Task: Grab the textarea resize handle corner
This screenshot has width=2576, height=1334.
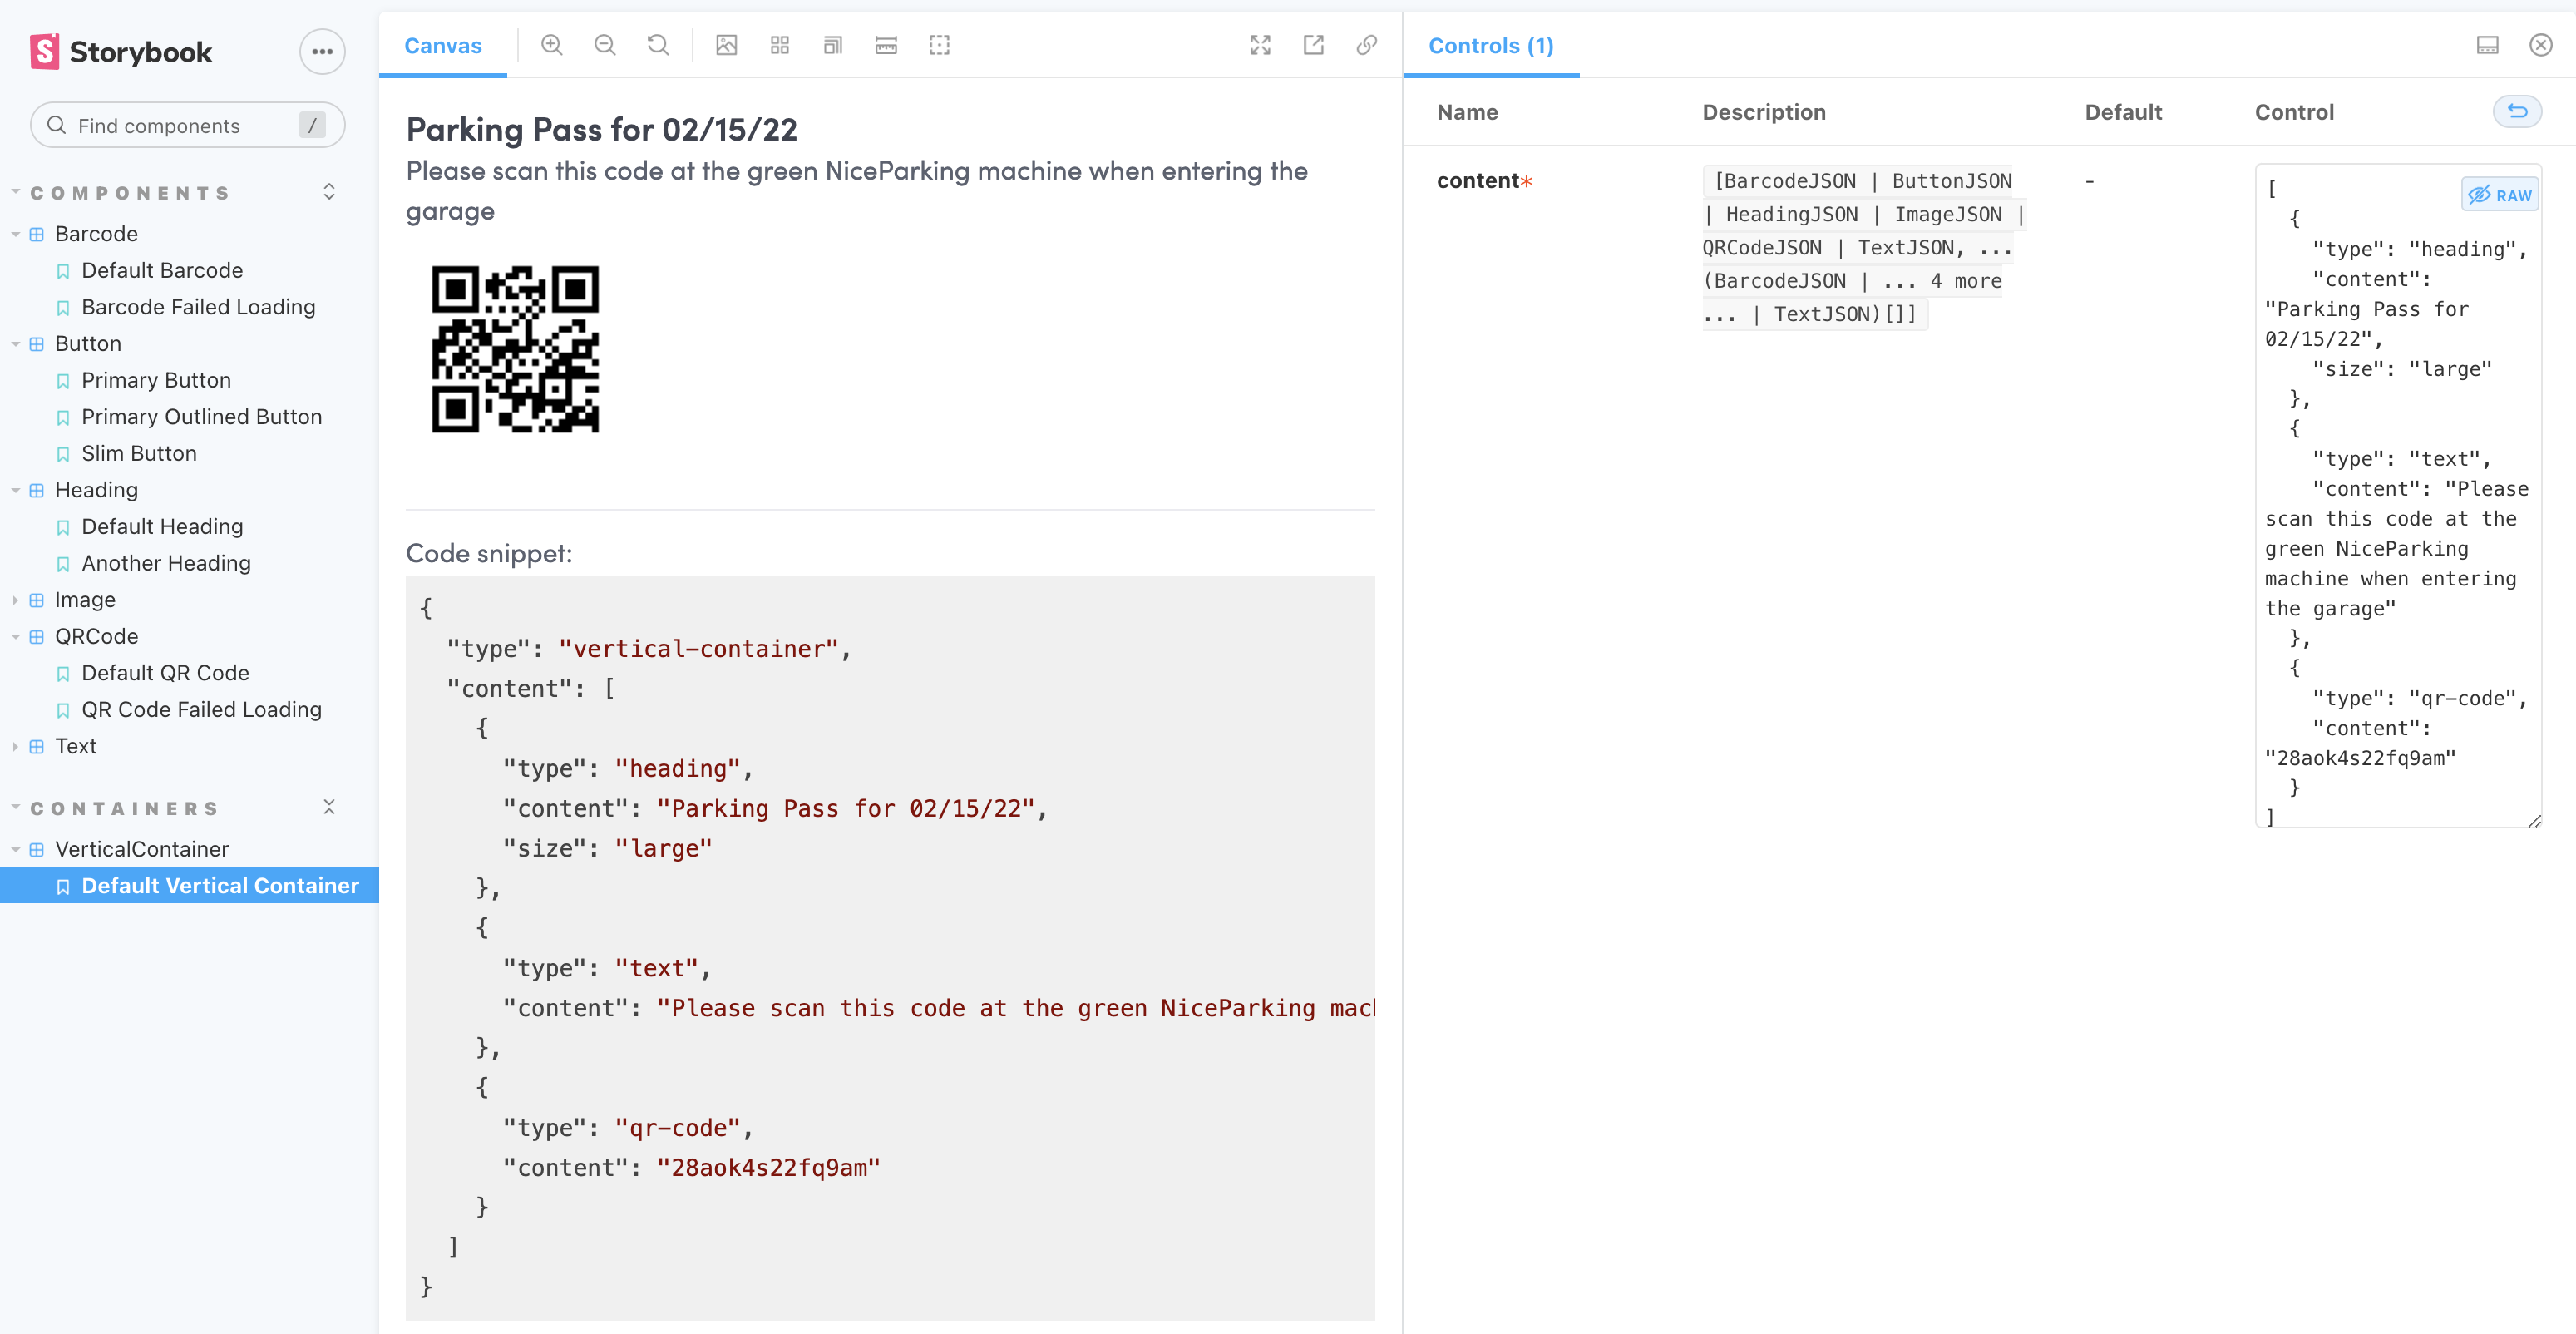Action: 2534,820
